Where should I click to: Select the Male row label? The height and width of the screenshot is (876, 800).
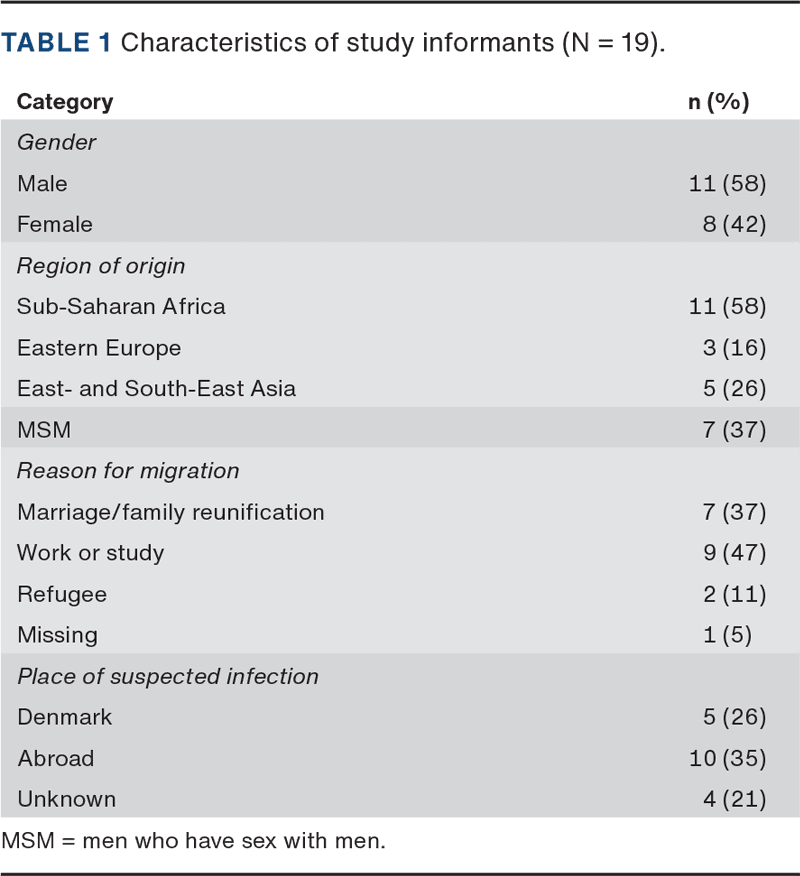point(42,183)
